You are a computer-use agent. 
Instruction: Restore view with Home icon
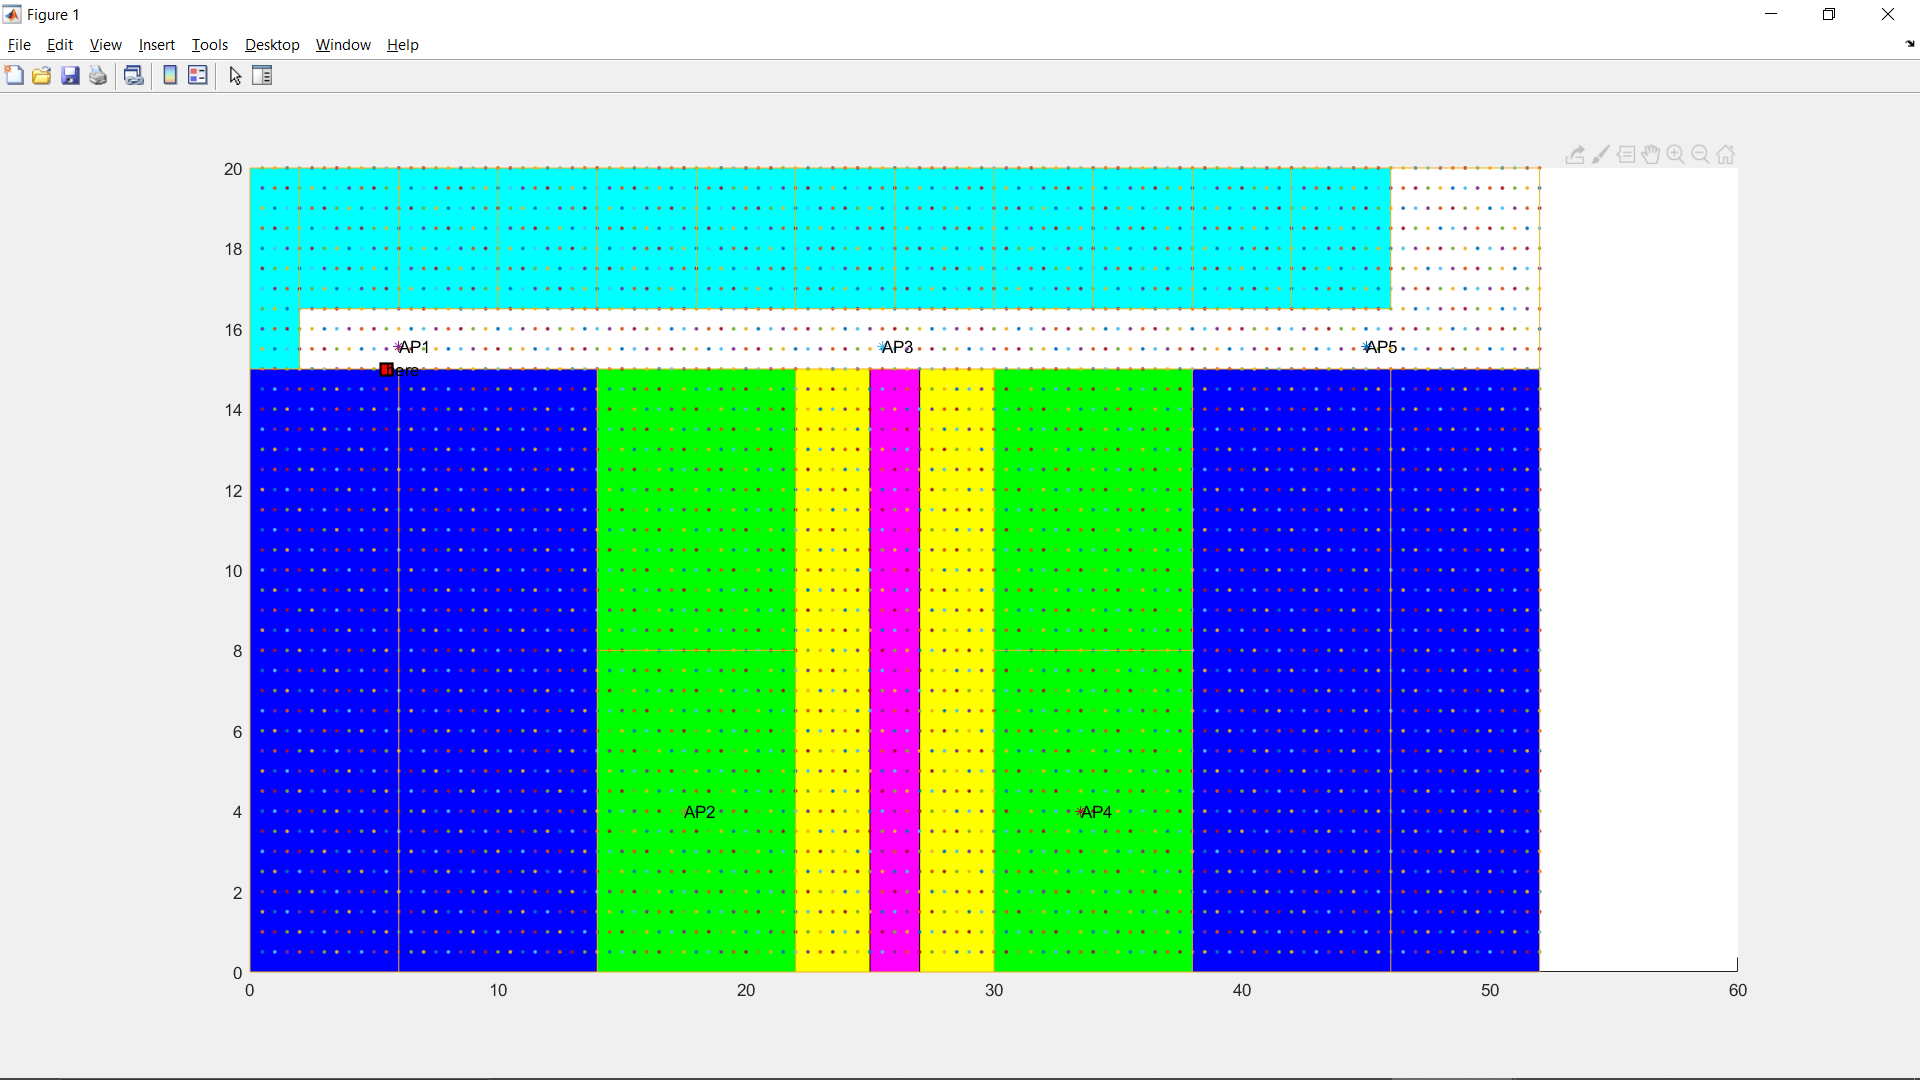(x=1726, y=155)
